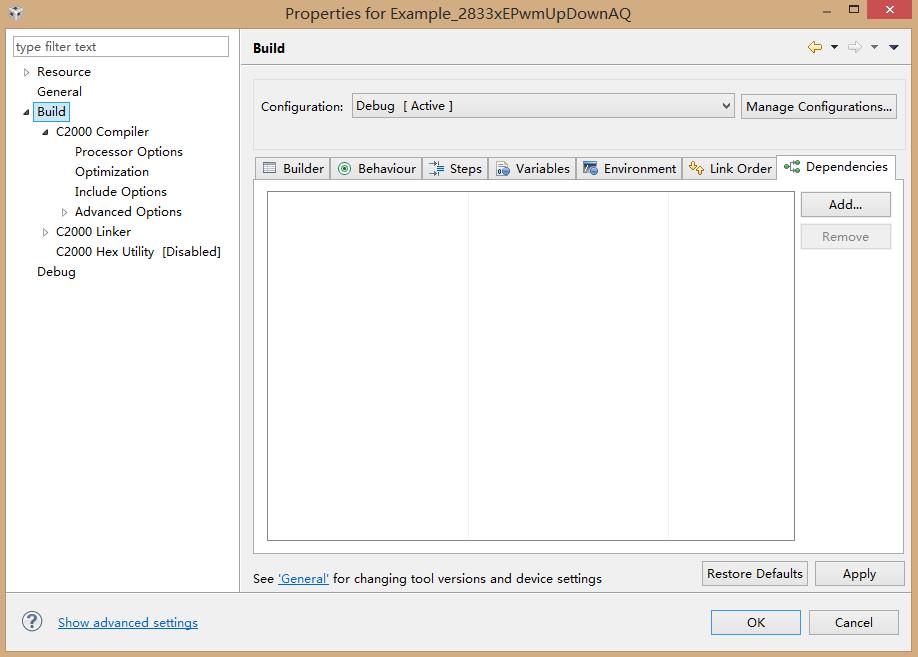Viewport: 918px width, 657px height.
Task: Click the Builder tab icon
Action: pos(269,168)
